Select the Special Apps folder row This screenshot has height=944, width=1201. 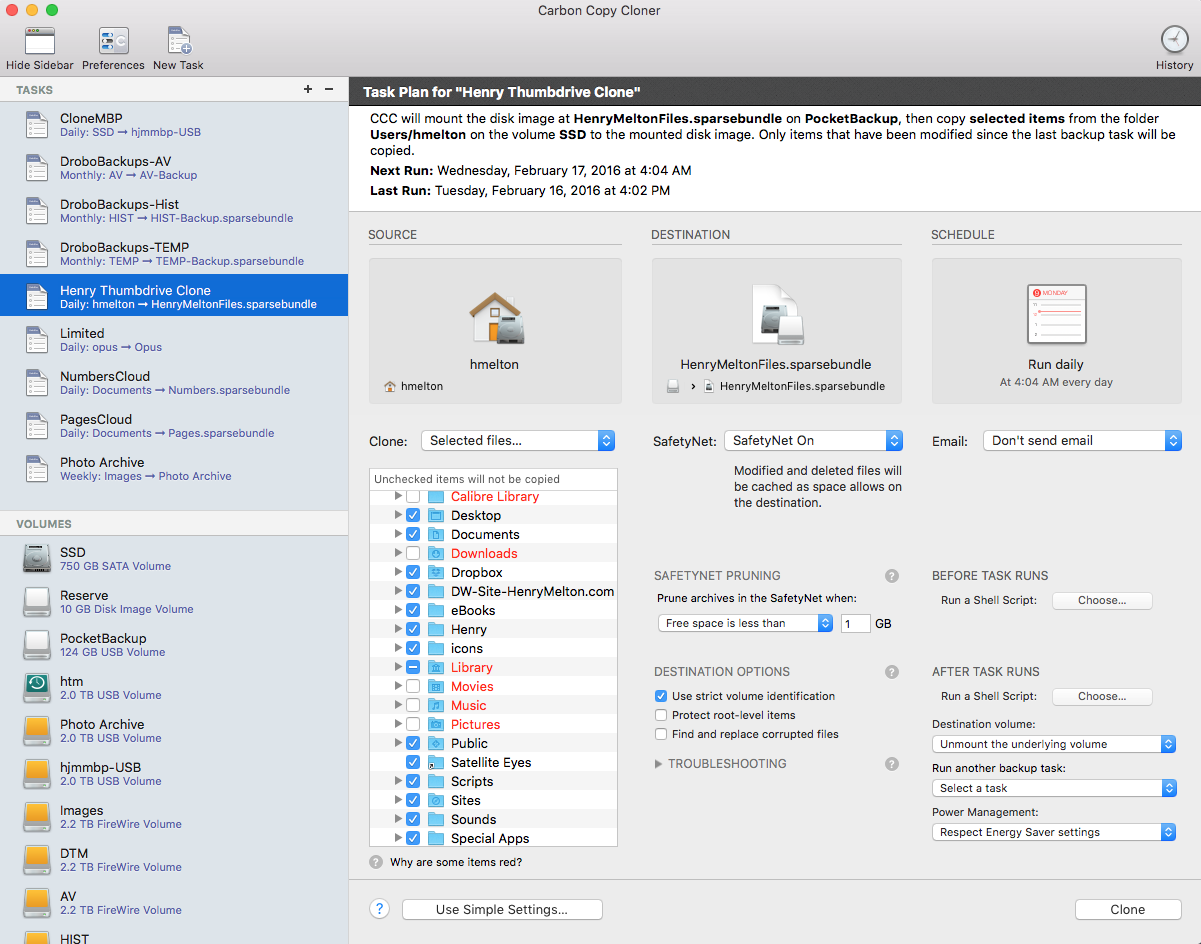493,838
